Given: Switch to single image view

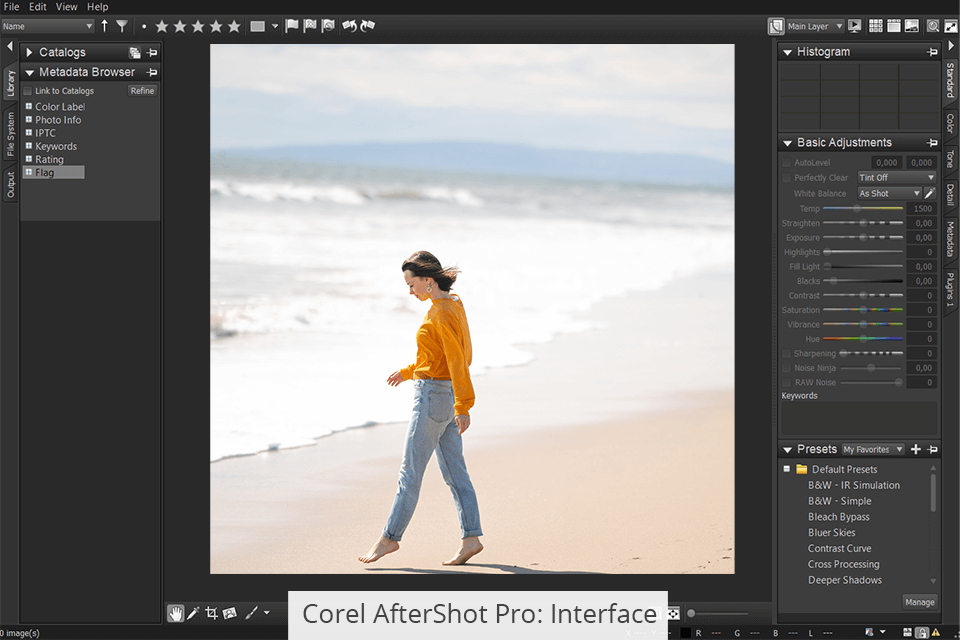Looking at the screenshot, I should coord(912,26).
